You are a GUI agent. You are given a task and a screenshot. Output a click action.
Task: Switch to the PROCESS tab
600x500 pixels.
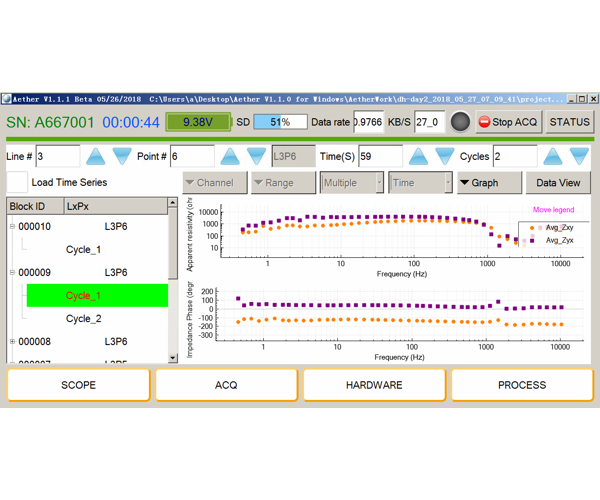click(x=522, y=385)
